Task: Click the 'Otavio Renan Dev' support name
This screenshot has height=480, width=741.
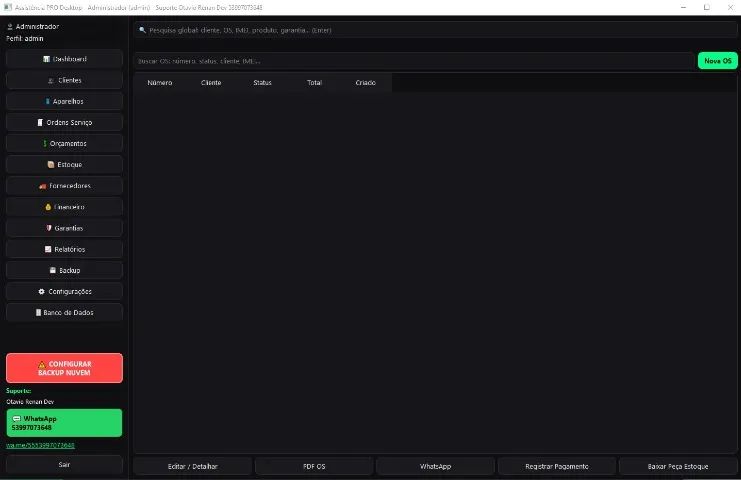Action: click(x=30, y=402)
